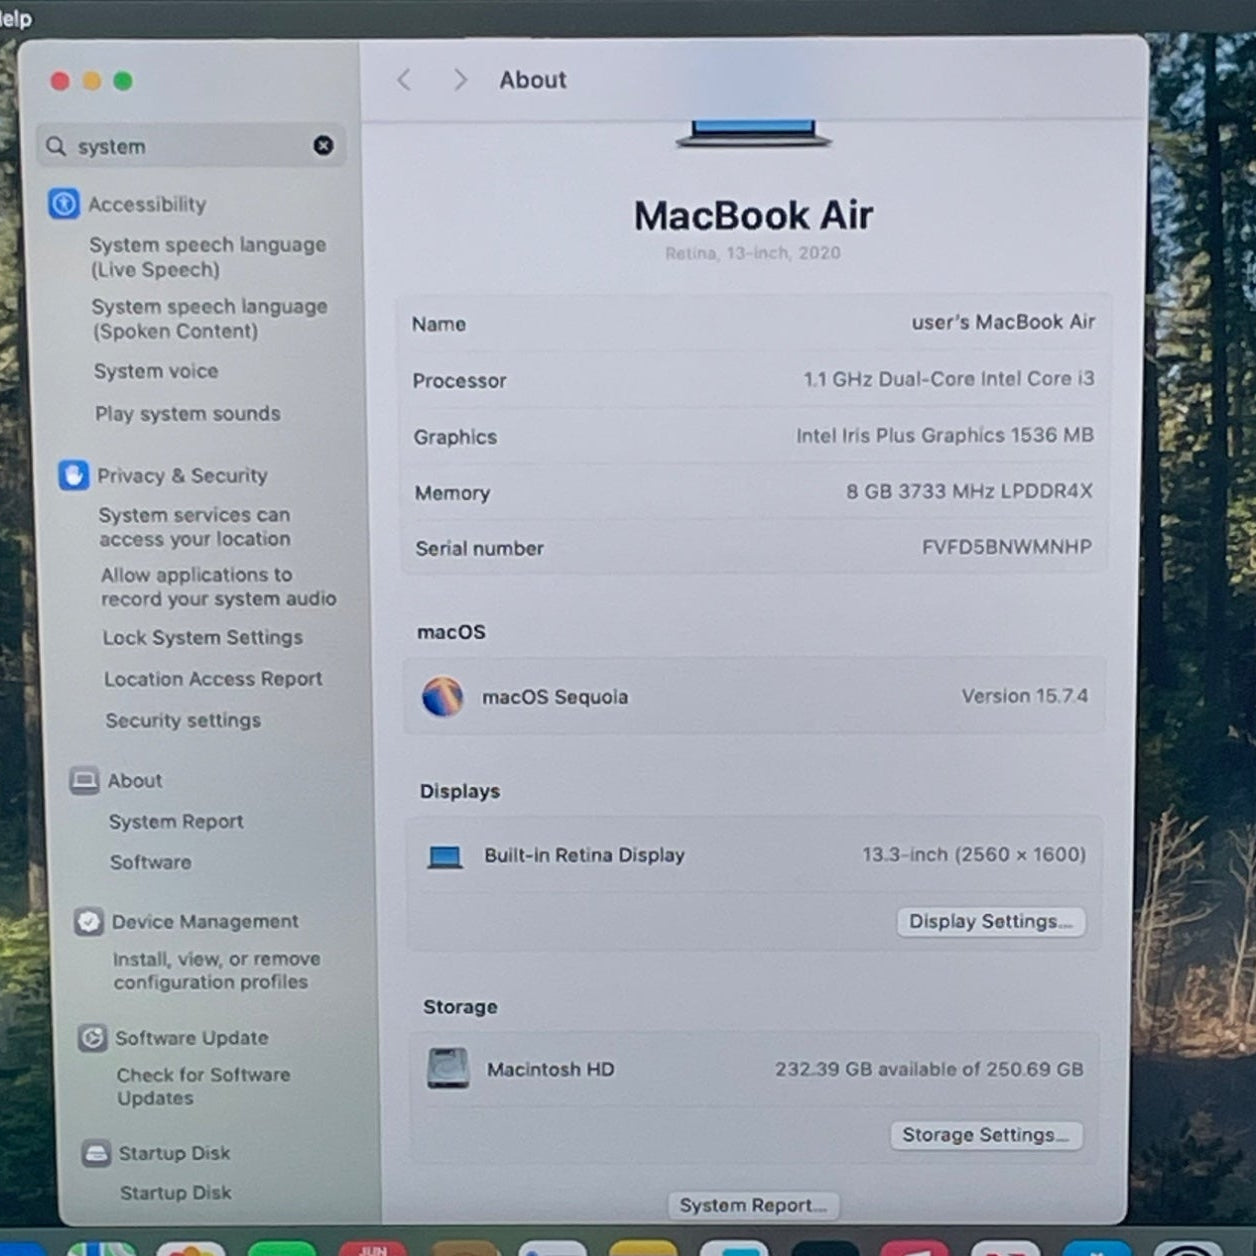1256x1256 pixels.
Task: Select Privacy & Security heading
Action: point(182,475)
